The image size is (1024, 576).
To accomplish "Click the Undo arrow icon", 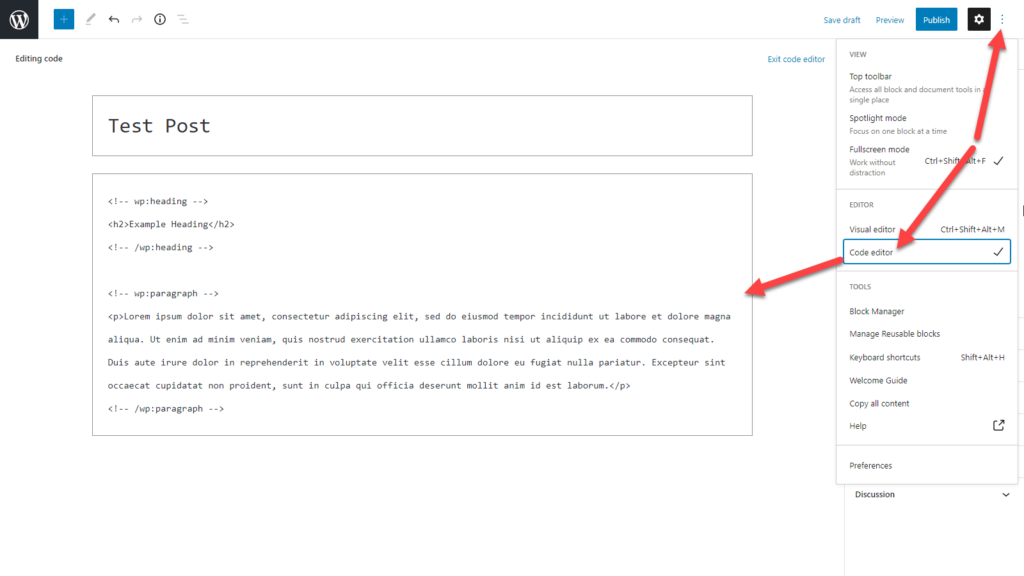I will pos(113,19).
